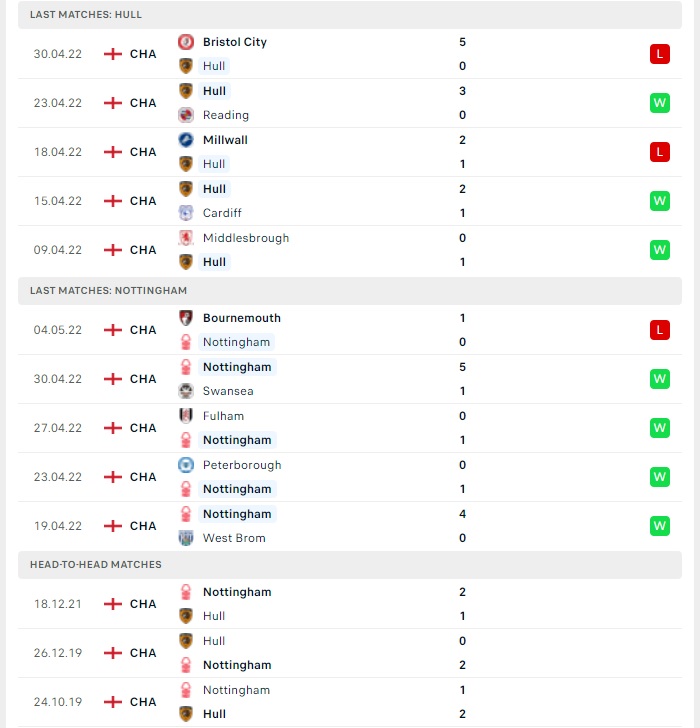Click the Reading club crest
The height and width of the screenshot is (728, 700).
[186, 115]
